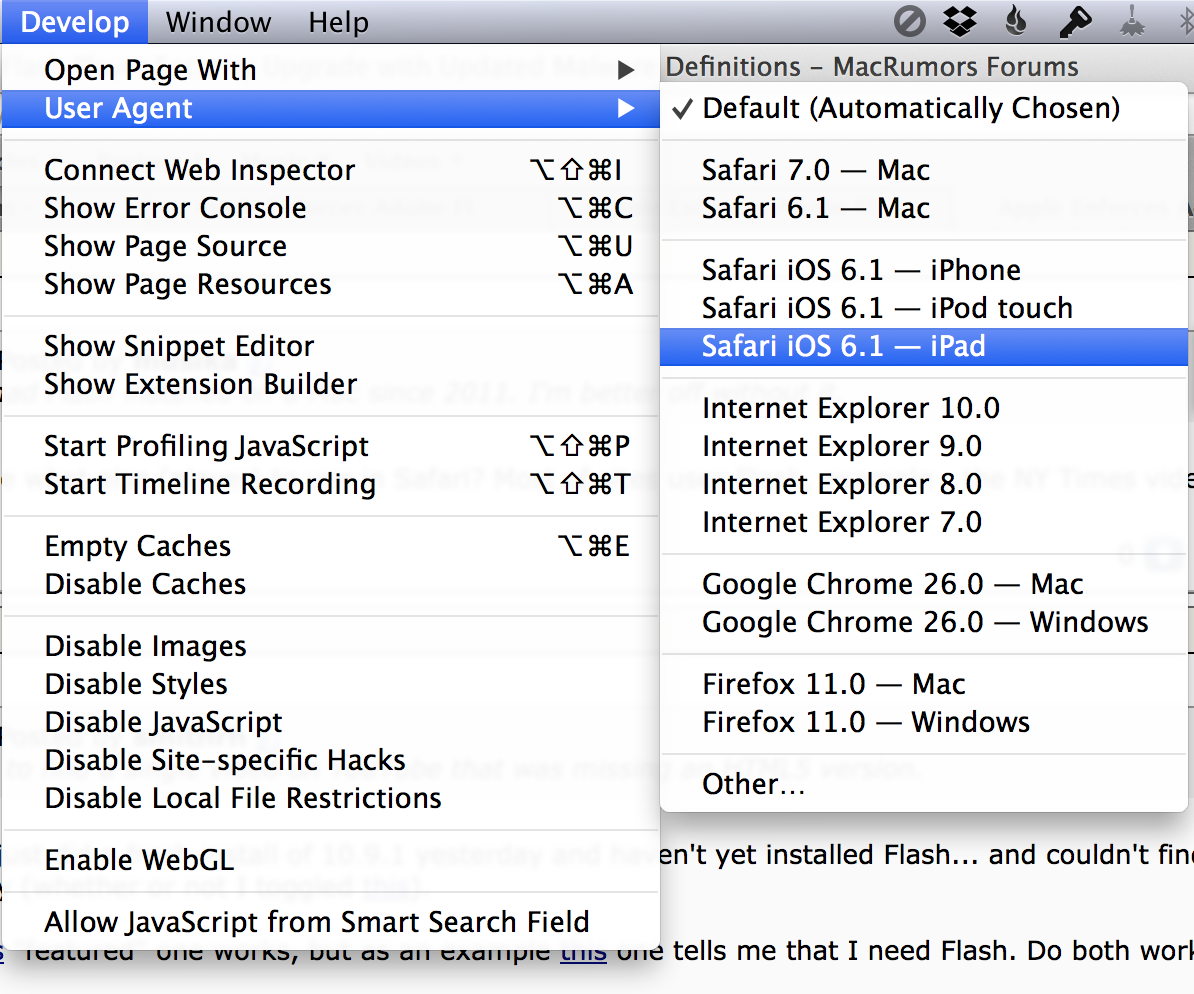1194x994 pixels.
Task: Click the Dropbox menu bar icon
Action: 962,22
